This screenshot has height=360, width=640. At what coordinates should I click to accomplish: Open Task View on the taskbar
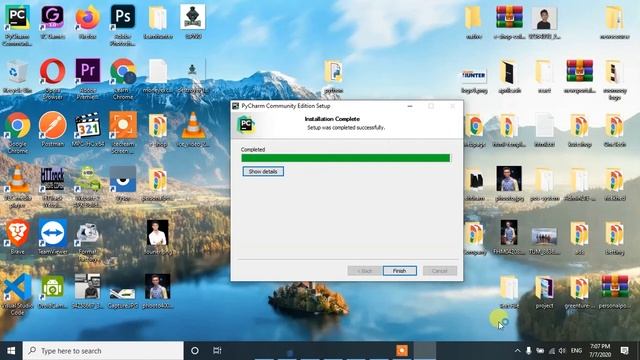tap(217, 351)
